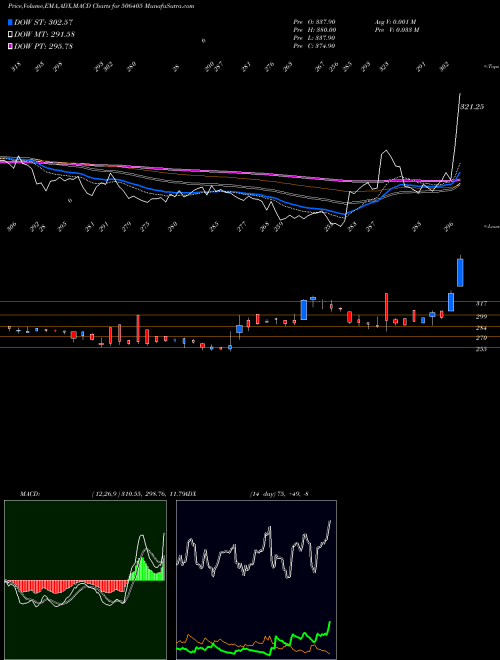Click the ADX indicator chart panel

[x=256, y=580]
